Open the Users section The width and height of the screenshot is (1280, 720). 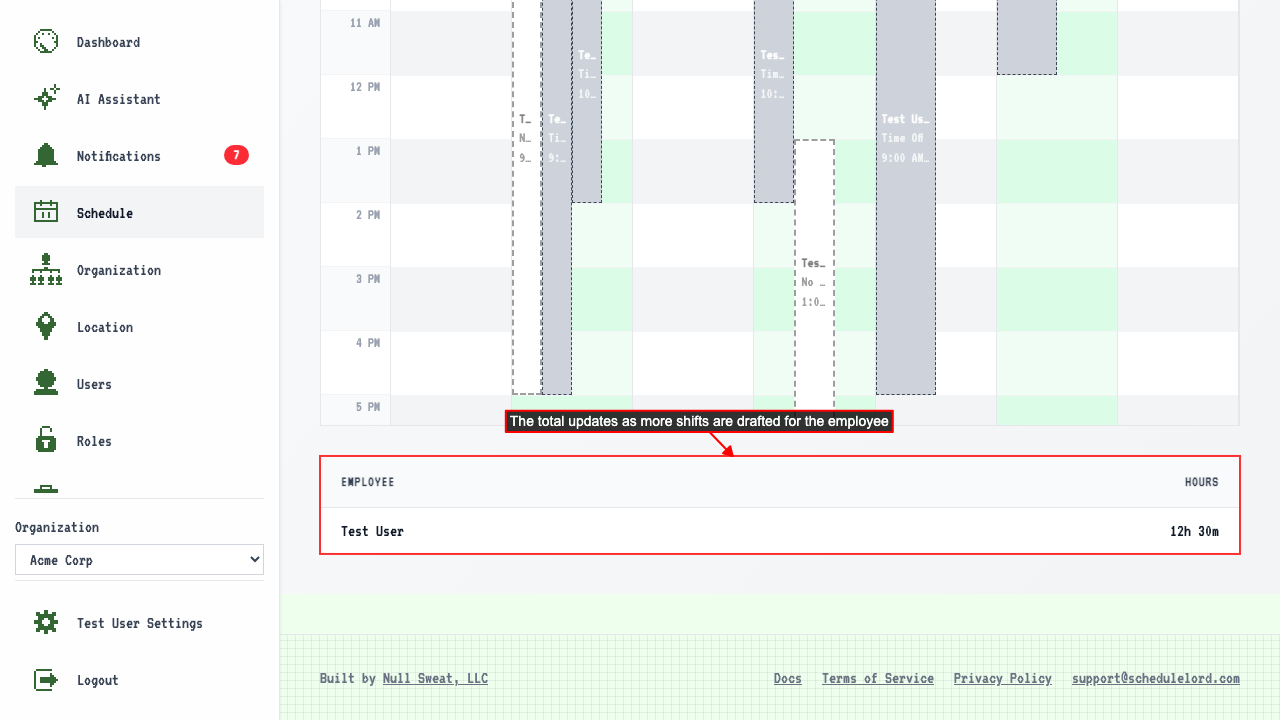pyautogui.click(x=139, y=384)
